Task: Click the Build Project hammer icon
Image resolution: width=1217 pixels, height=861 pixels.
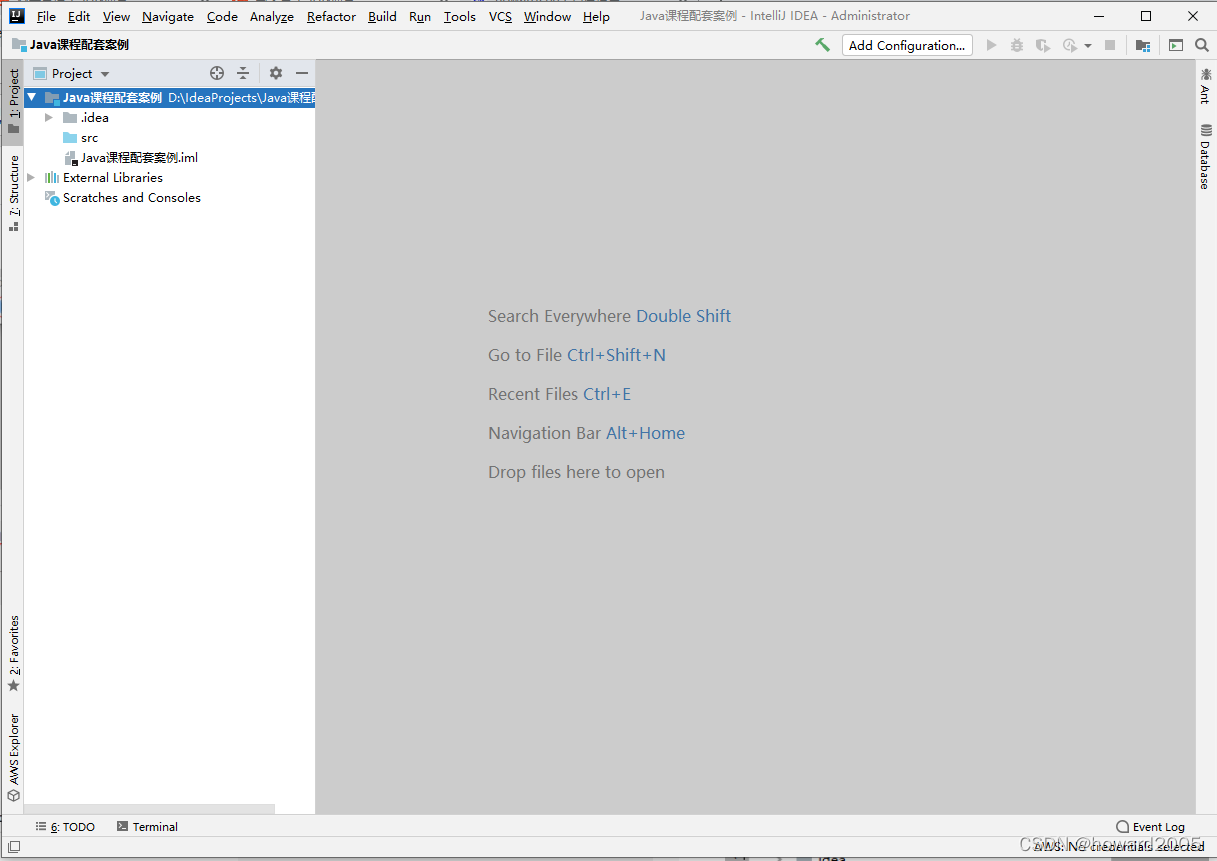Action: click(x=822, y=45)
